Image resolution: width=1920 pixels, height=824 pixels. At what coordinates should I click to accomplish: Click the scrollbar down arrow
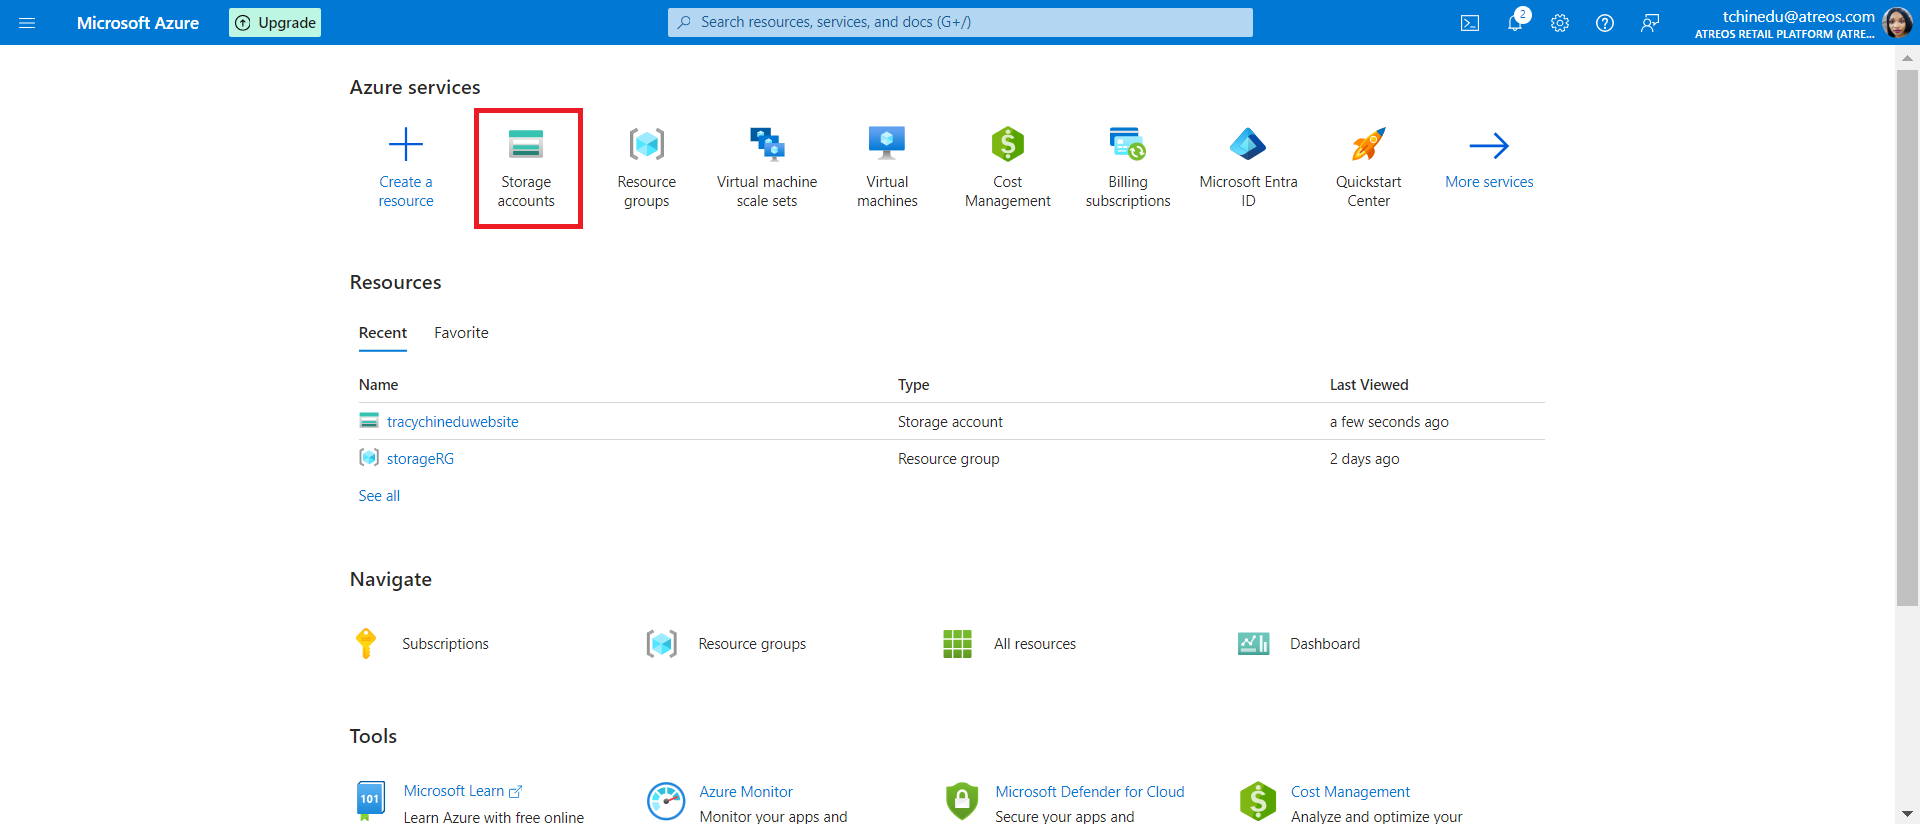tap(1907, 814)
